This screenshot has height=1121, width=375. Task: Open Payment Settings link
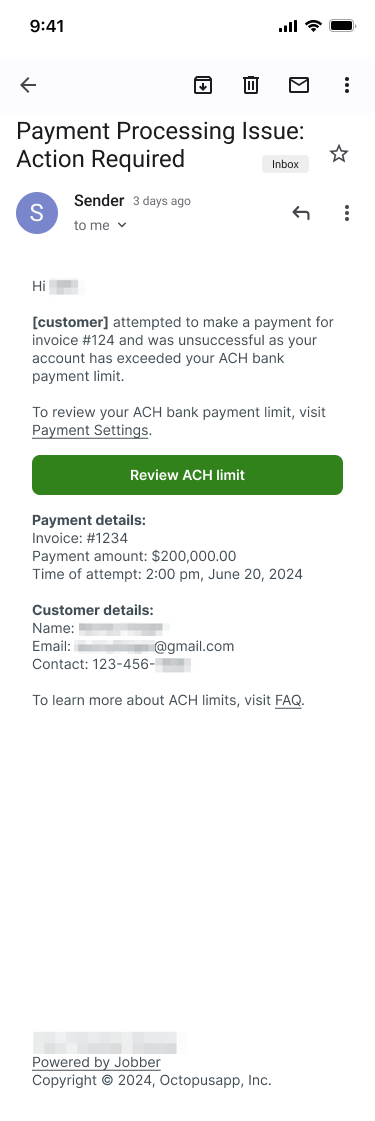(x=91, y=430)
